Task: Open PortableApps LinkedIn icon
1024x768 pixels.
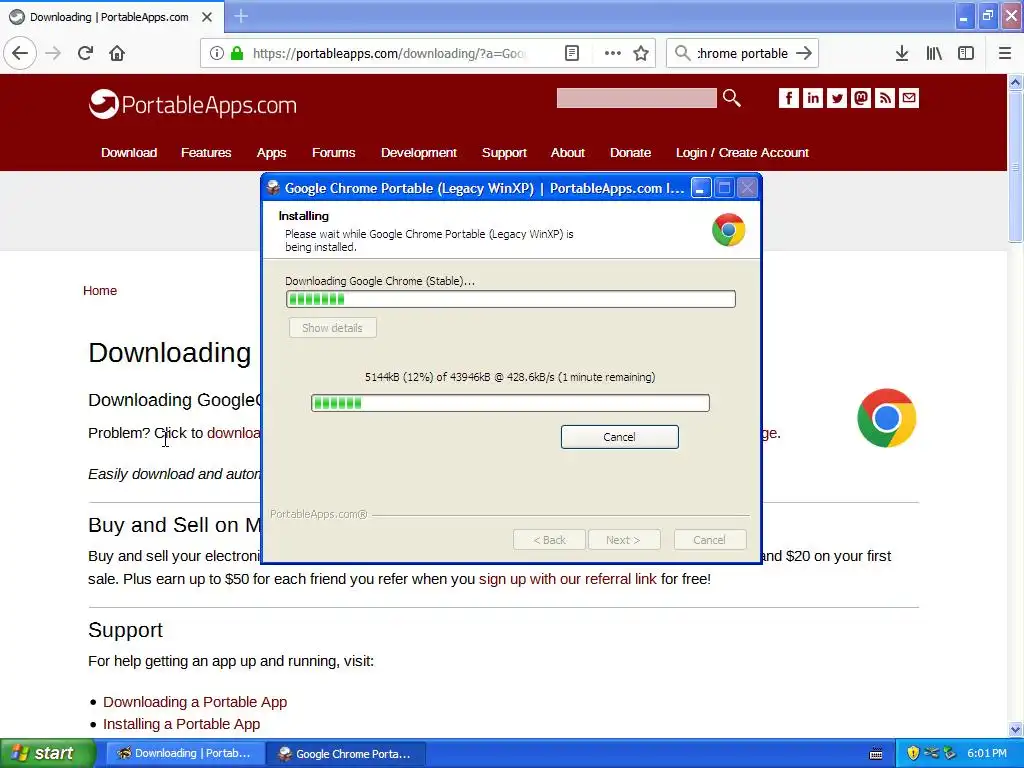Action: (x=812, y=98)
